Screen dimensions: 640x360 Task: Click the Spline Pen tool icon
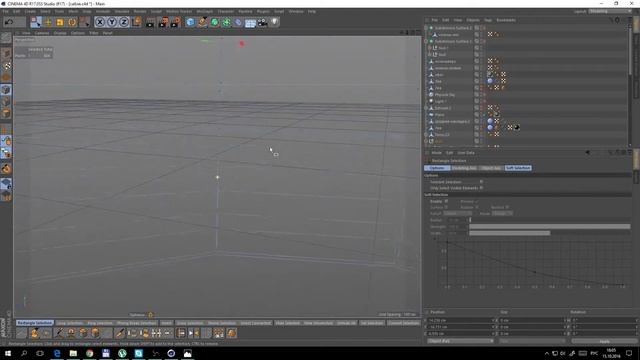pyautogui.click(x=202, y=22)
